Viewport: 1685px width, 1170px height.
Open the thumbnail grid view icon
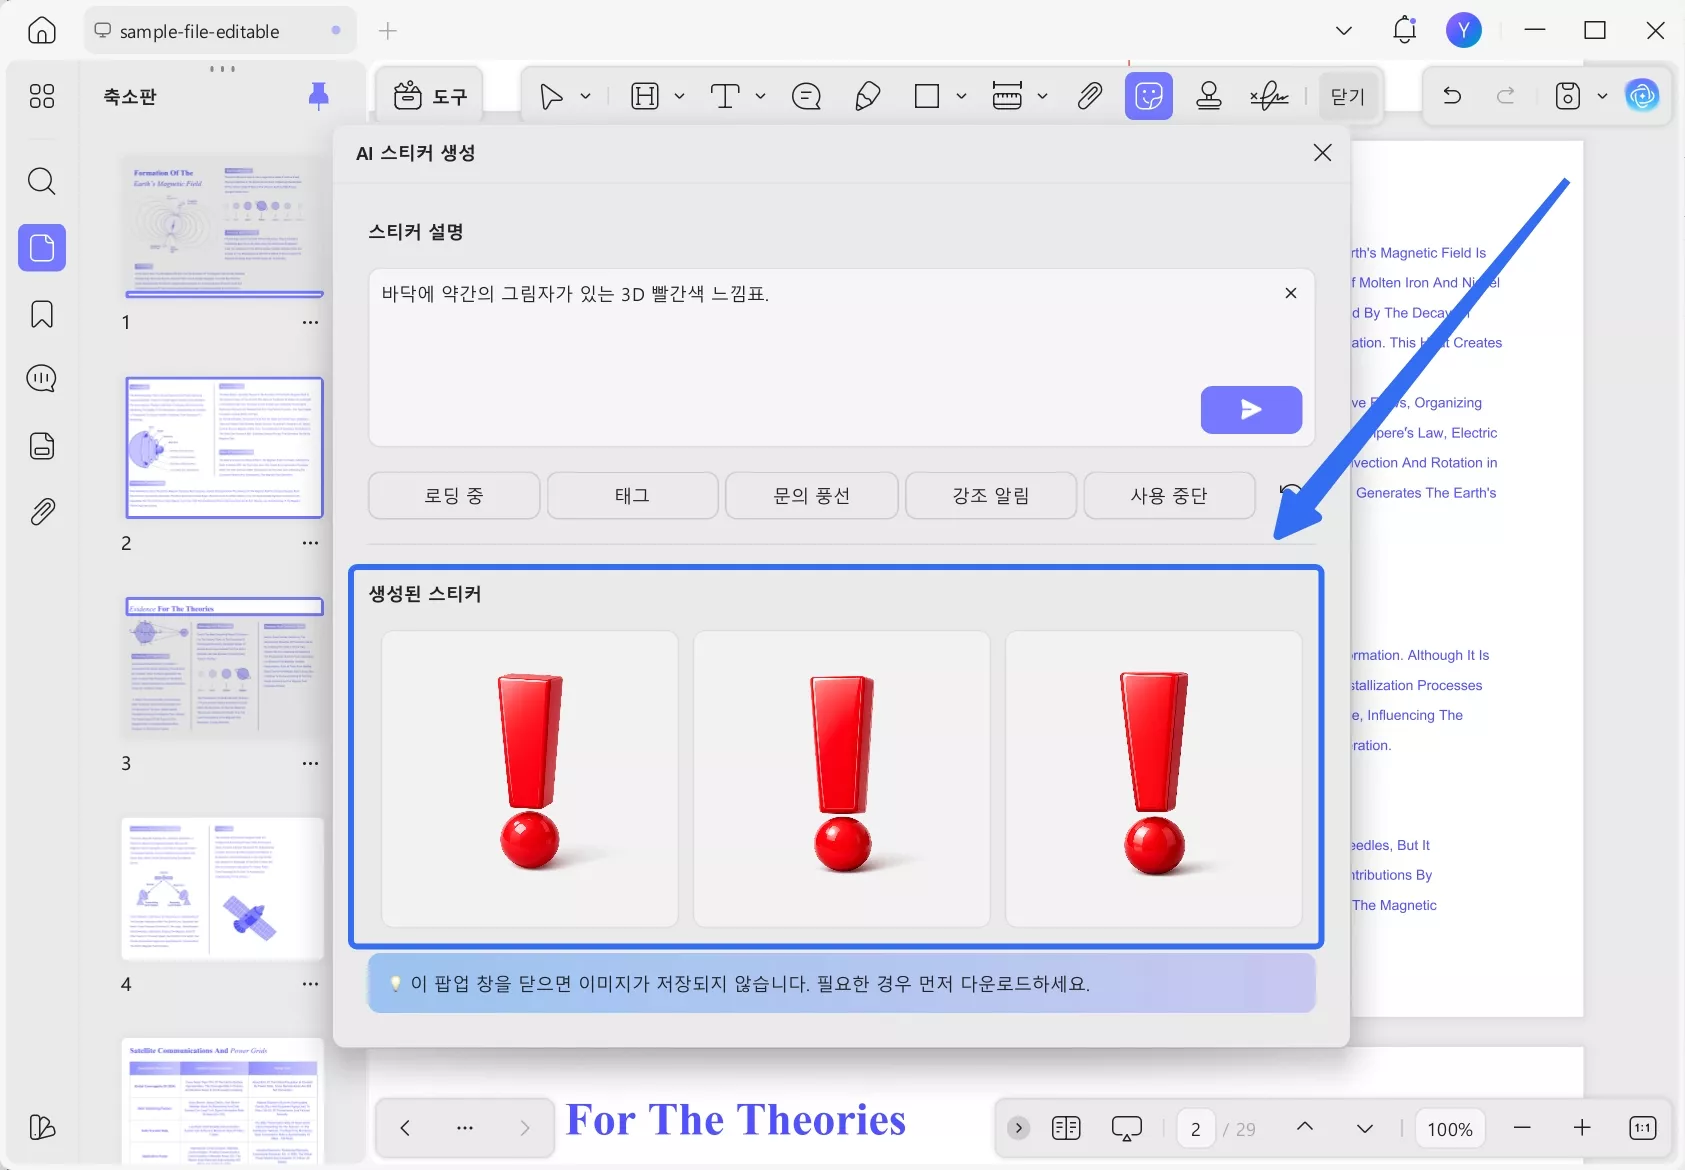point(42,96)
